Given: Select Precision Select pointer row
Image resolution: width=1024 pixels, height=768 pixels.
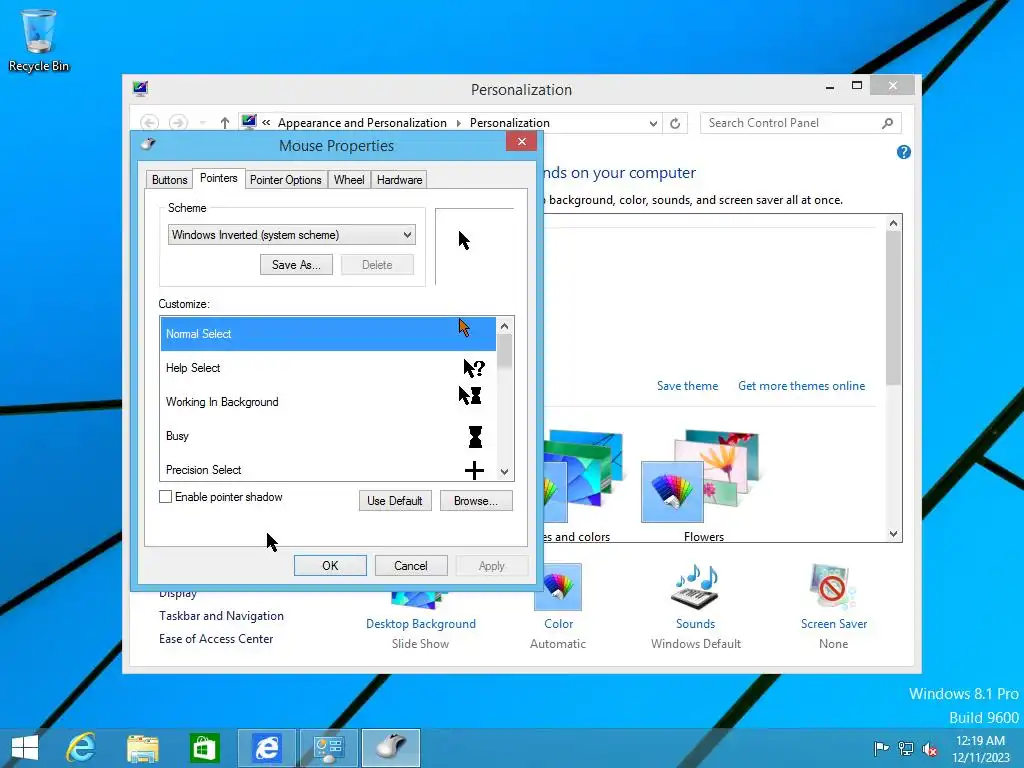Looking at the screenshot, I should point(328,468).
